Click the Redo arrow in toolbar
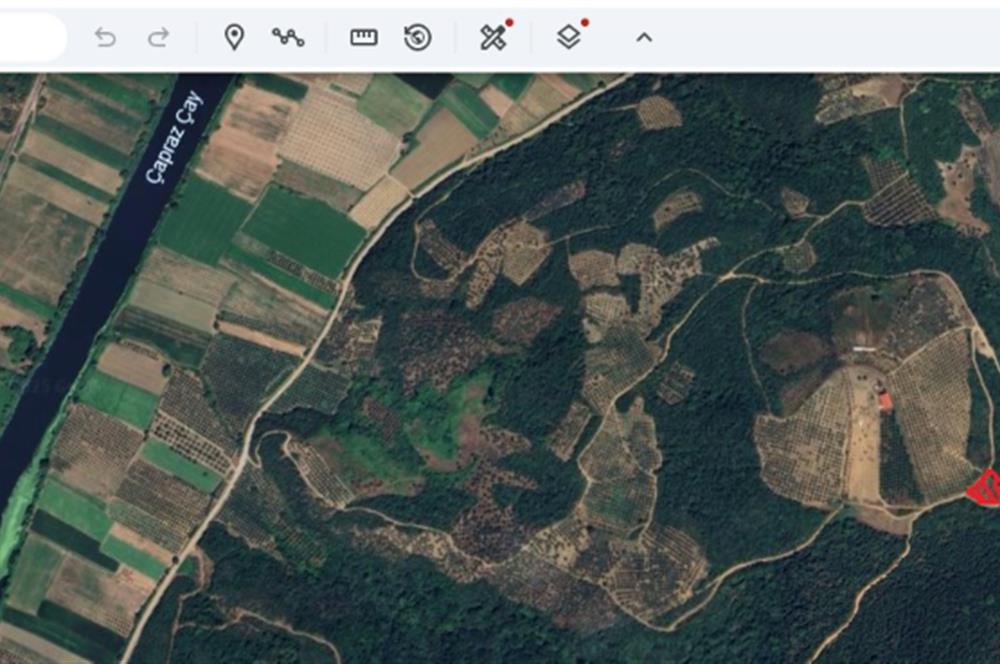 pos(158,38)
